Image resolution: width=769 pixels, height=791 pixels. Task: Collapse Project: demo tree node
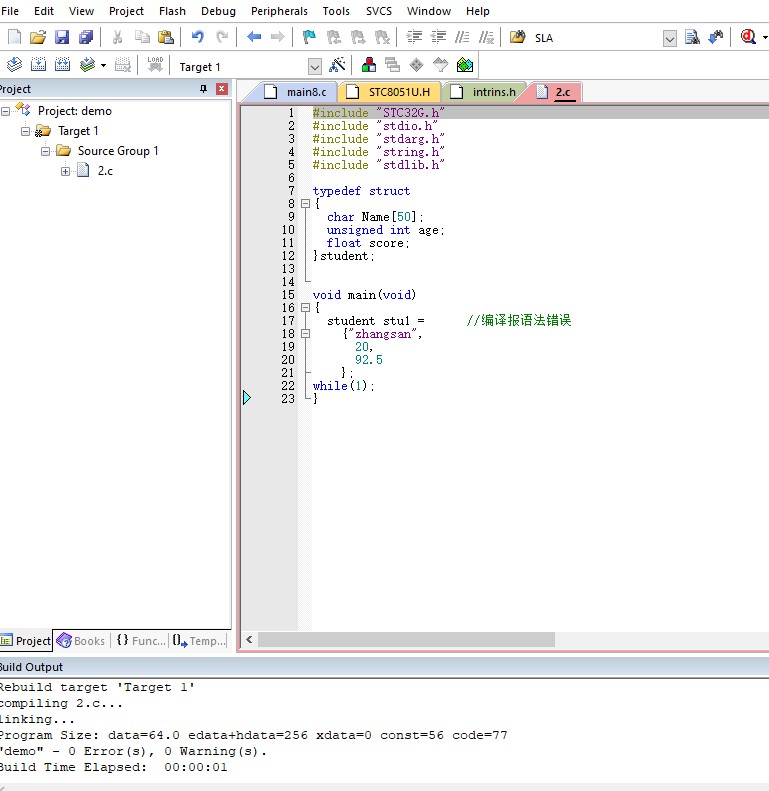(6, 111)
